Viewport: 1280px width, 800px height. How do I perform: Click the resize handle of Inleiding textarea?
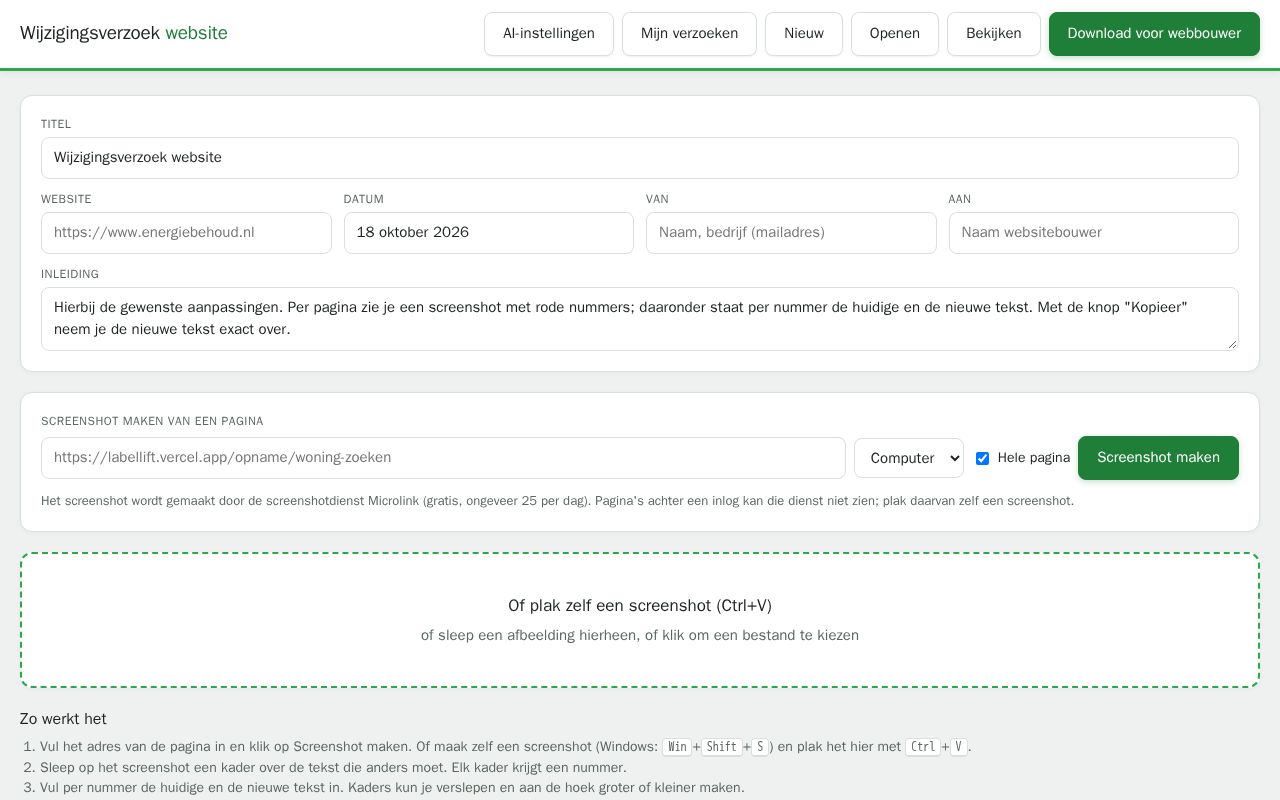[x=1232, y=344]
